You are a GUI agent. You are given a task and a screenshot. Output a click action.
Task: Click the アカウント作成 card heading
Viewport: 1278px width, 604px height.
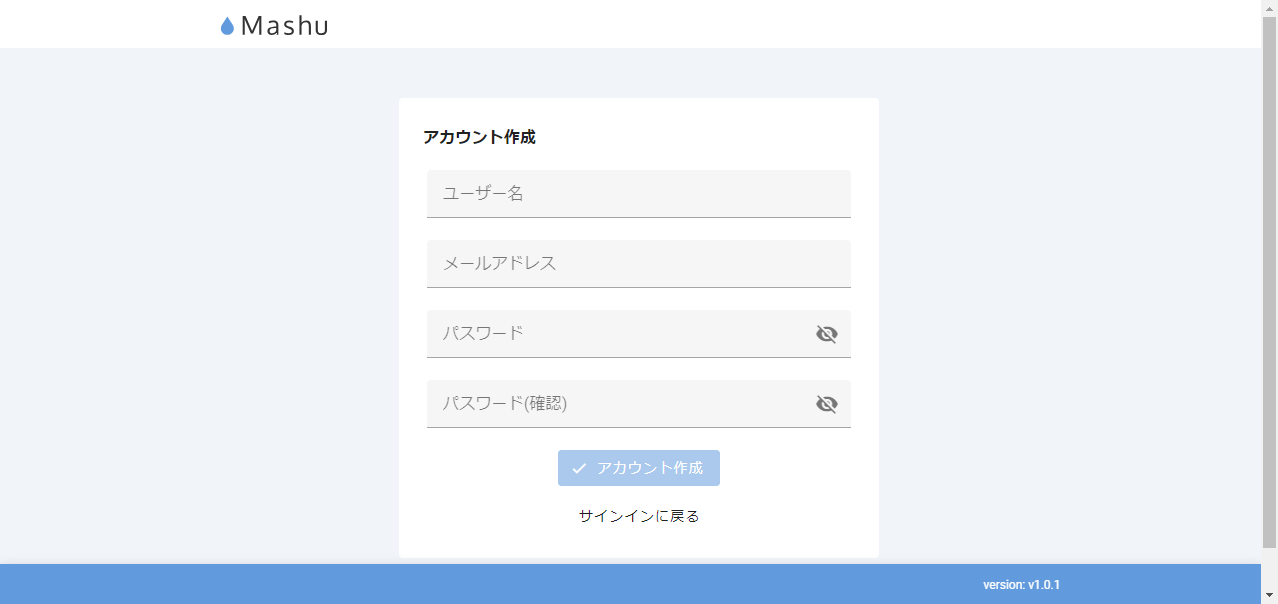click(x=479, y=138)
